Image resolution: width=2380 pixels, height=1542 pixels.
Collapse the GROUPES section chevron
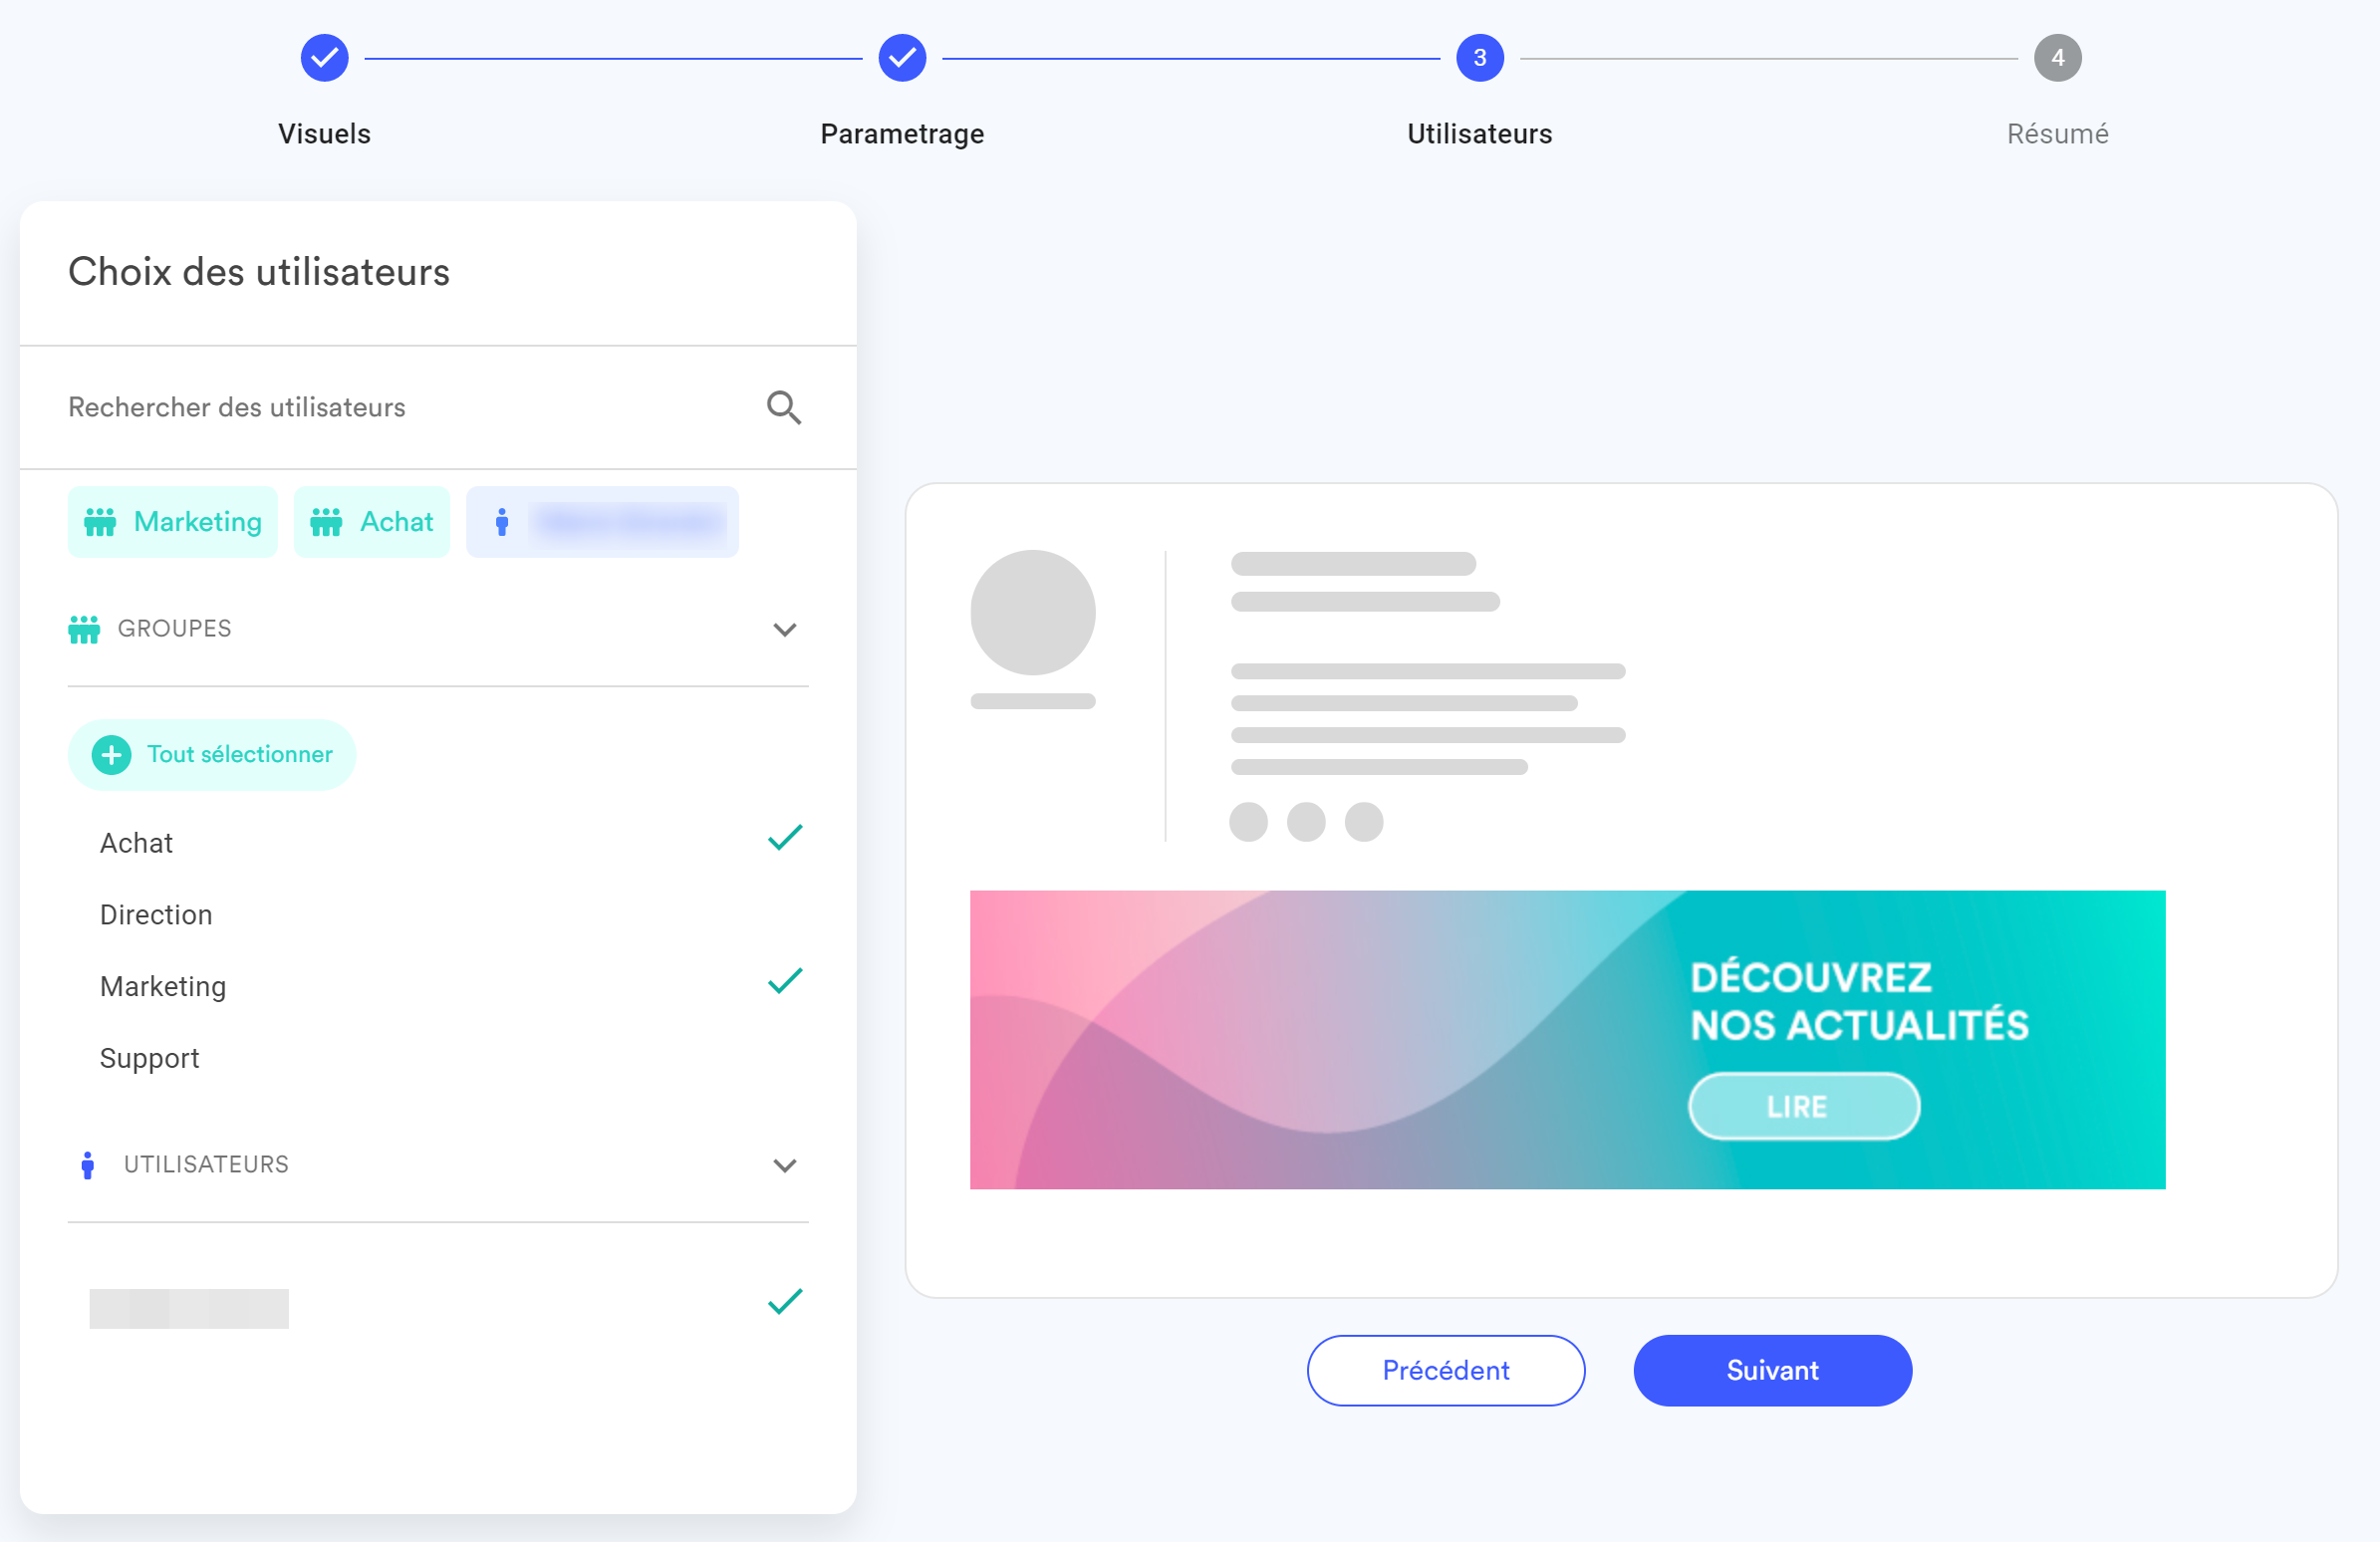coord(785,630)
